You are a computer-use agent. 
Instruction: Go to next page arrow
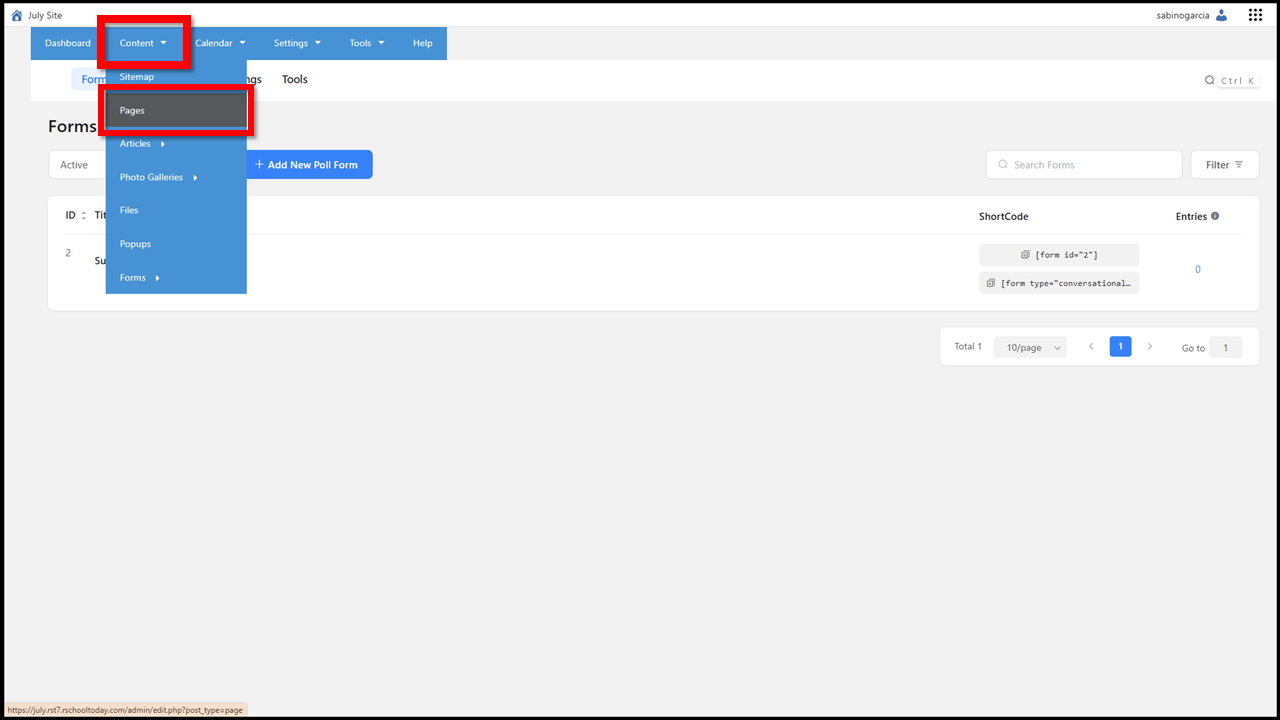pos(1150,346)
